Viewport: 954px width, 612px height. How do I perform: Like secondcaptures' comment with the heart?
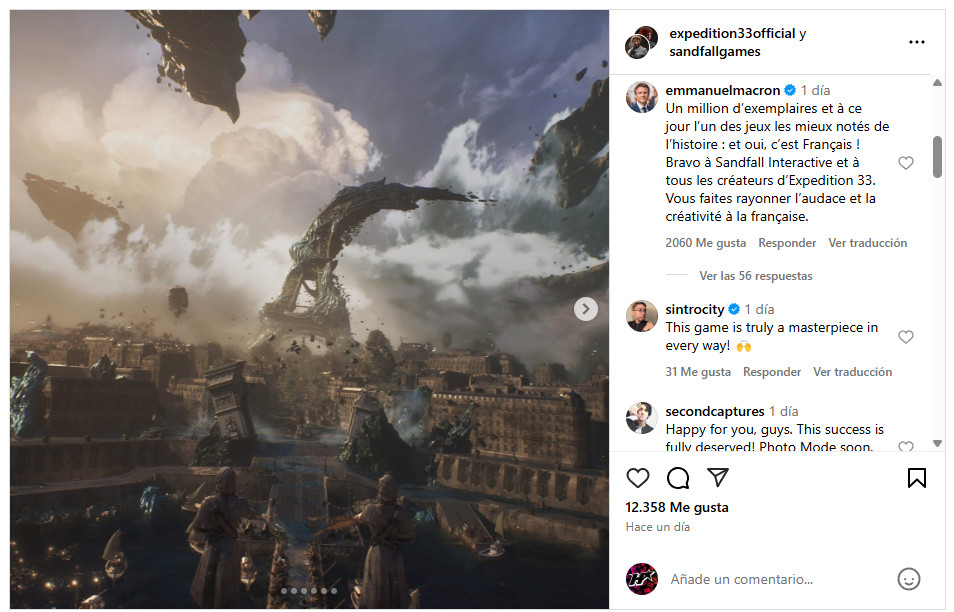click(x=905, y=447)
